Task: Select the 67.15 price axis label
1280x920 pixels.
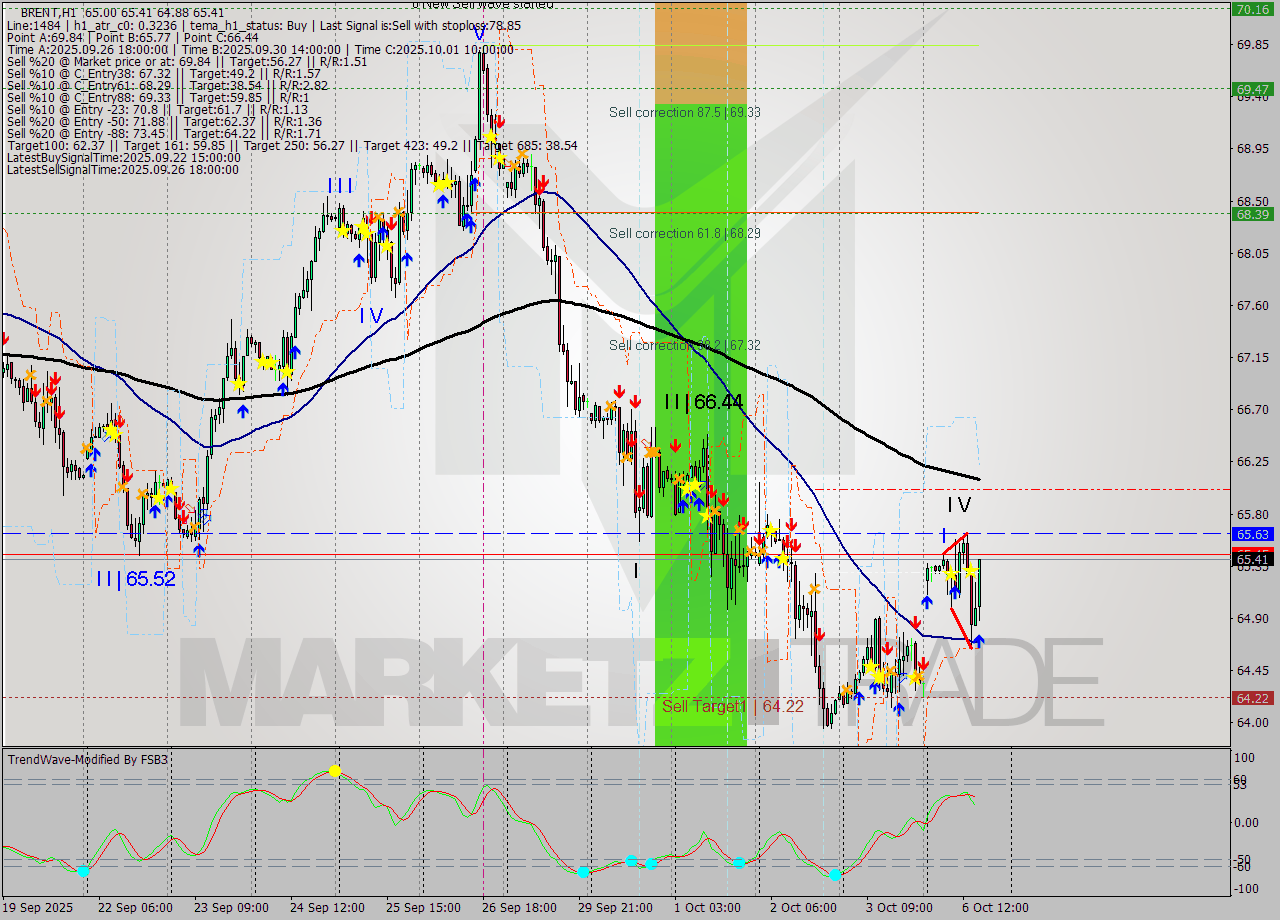Action: 1253,357
